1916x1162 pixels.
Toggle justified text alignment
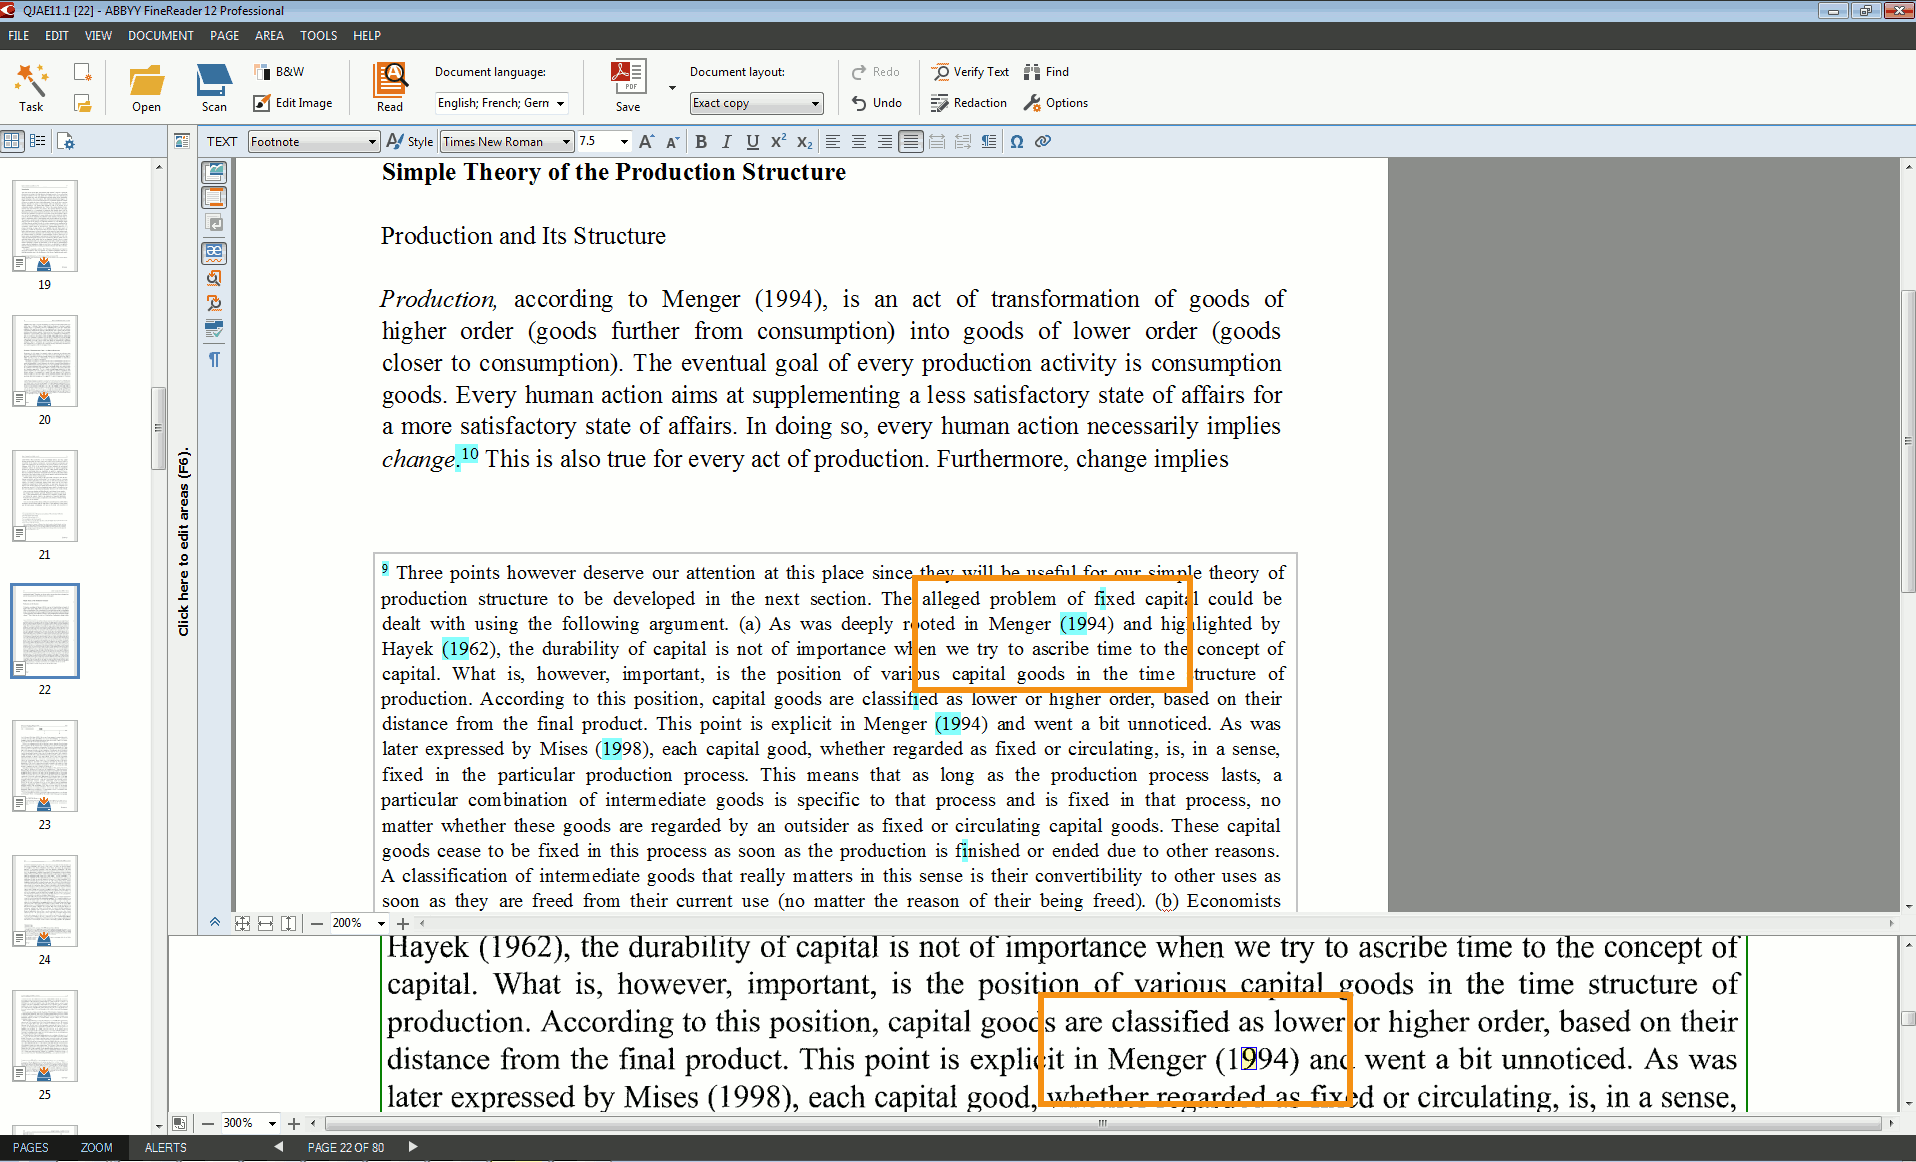[911, 142]
